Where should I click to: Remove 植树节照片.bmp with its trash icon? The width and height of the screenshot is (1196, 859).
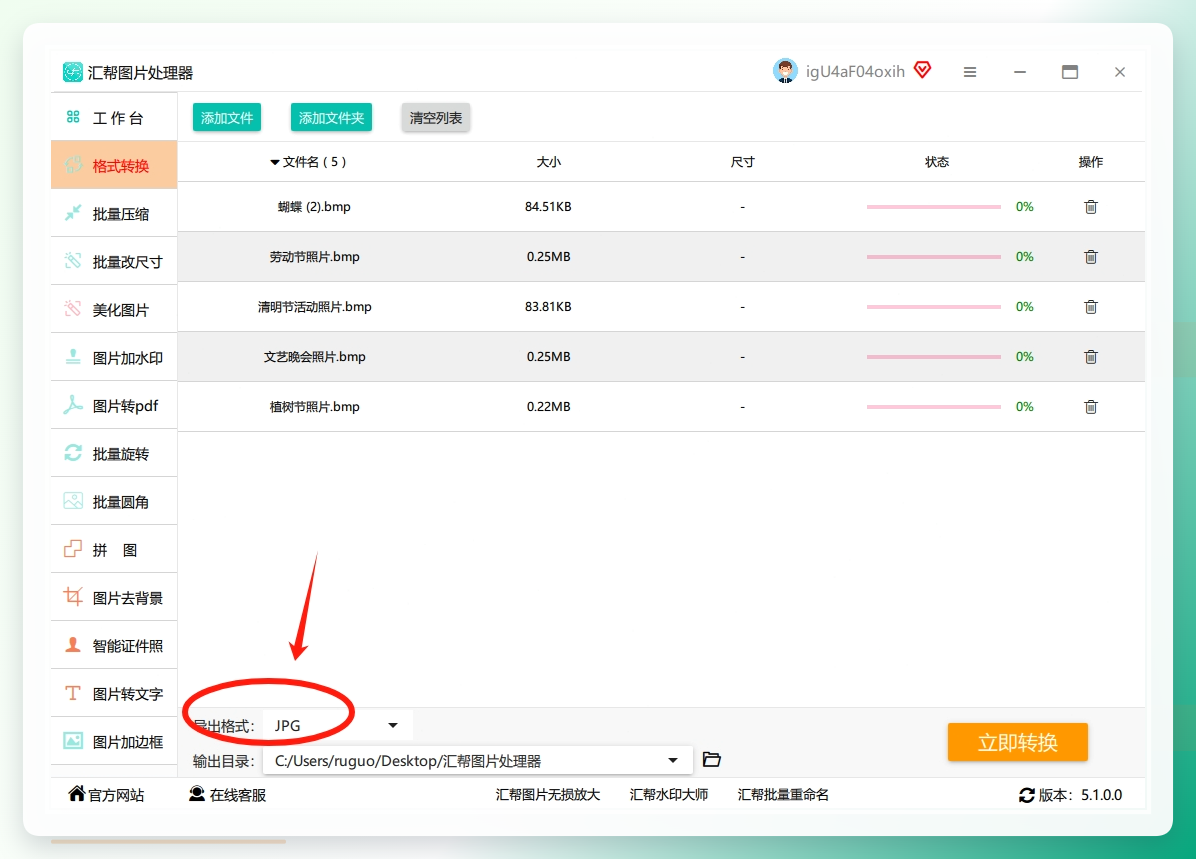point(1091,407)
